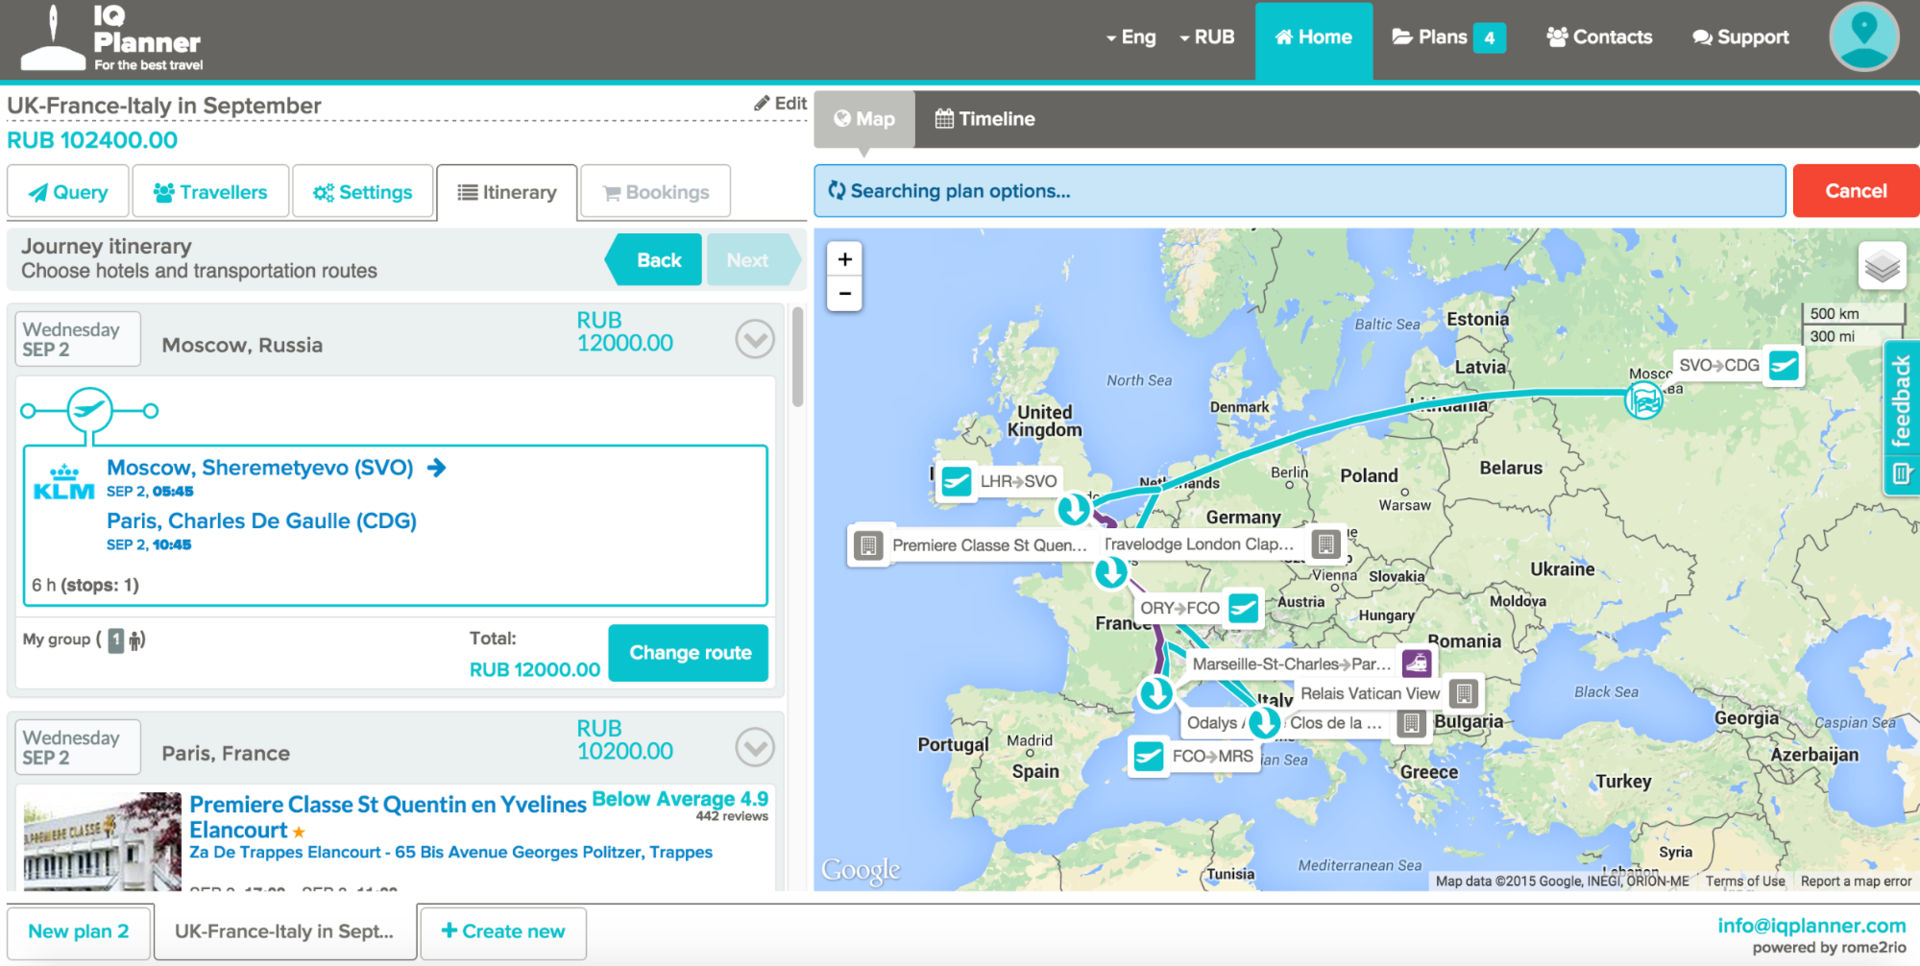1920x966 pixels.
Task: Click the Back button
Action: pyautogui.click(x=654, y=260)
